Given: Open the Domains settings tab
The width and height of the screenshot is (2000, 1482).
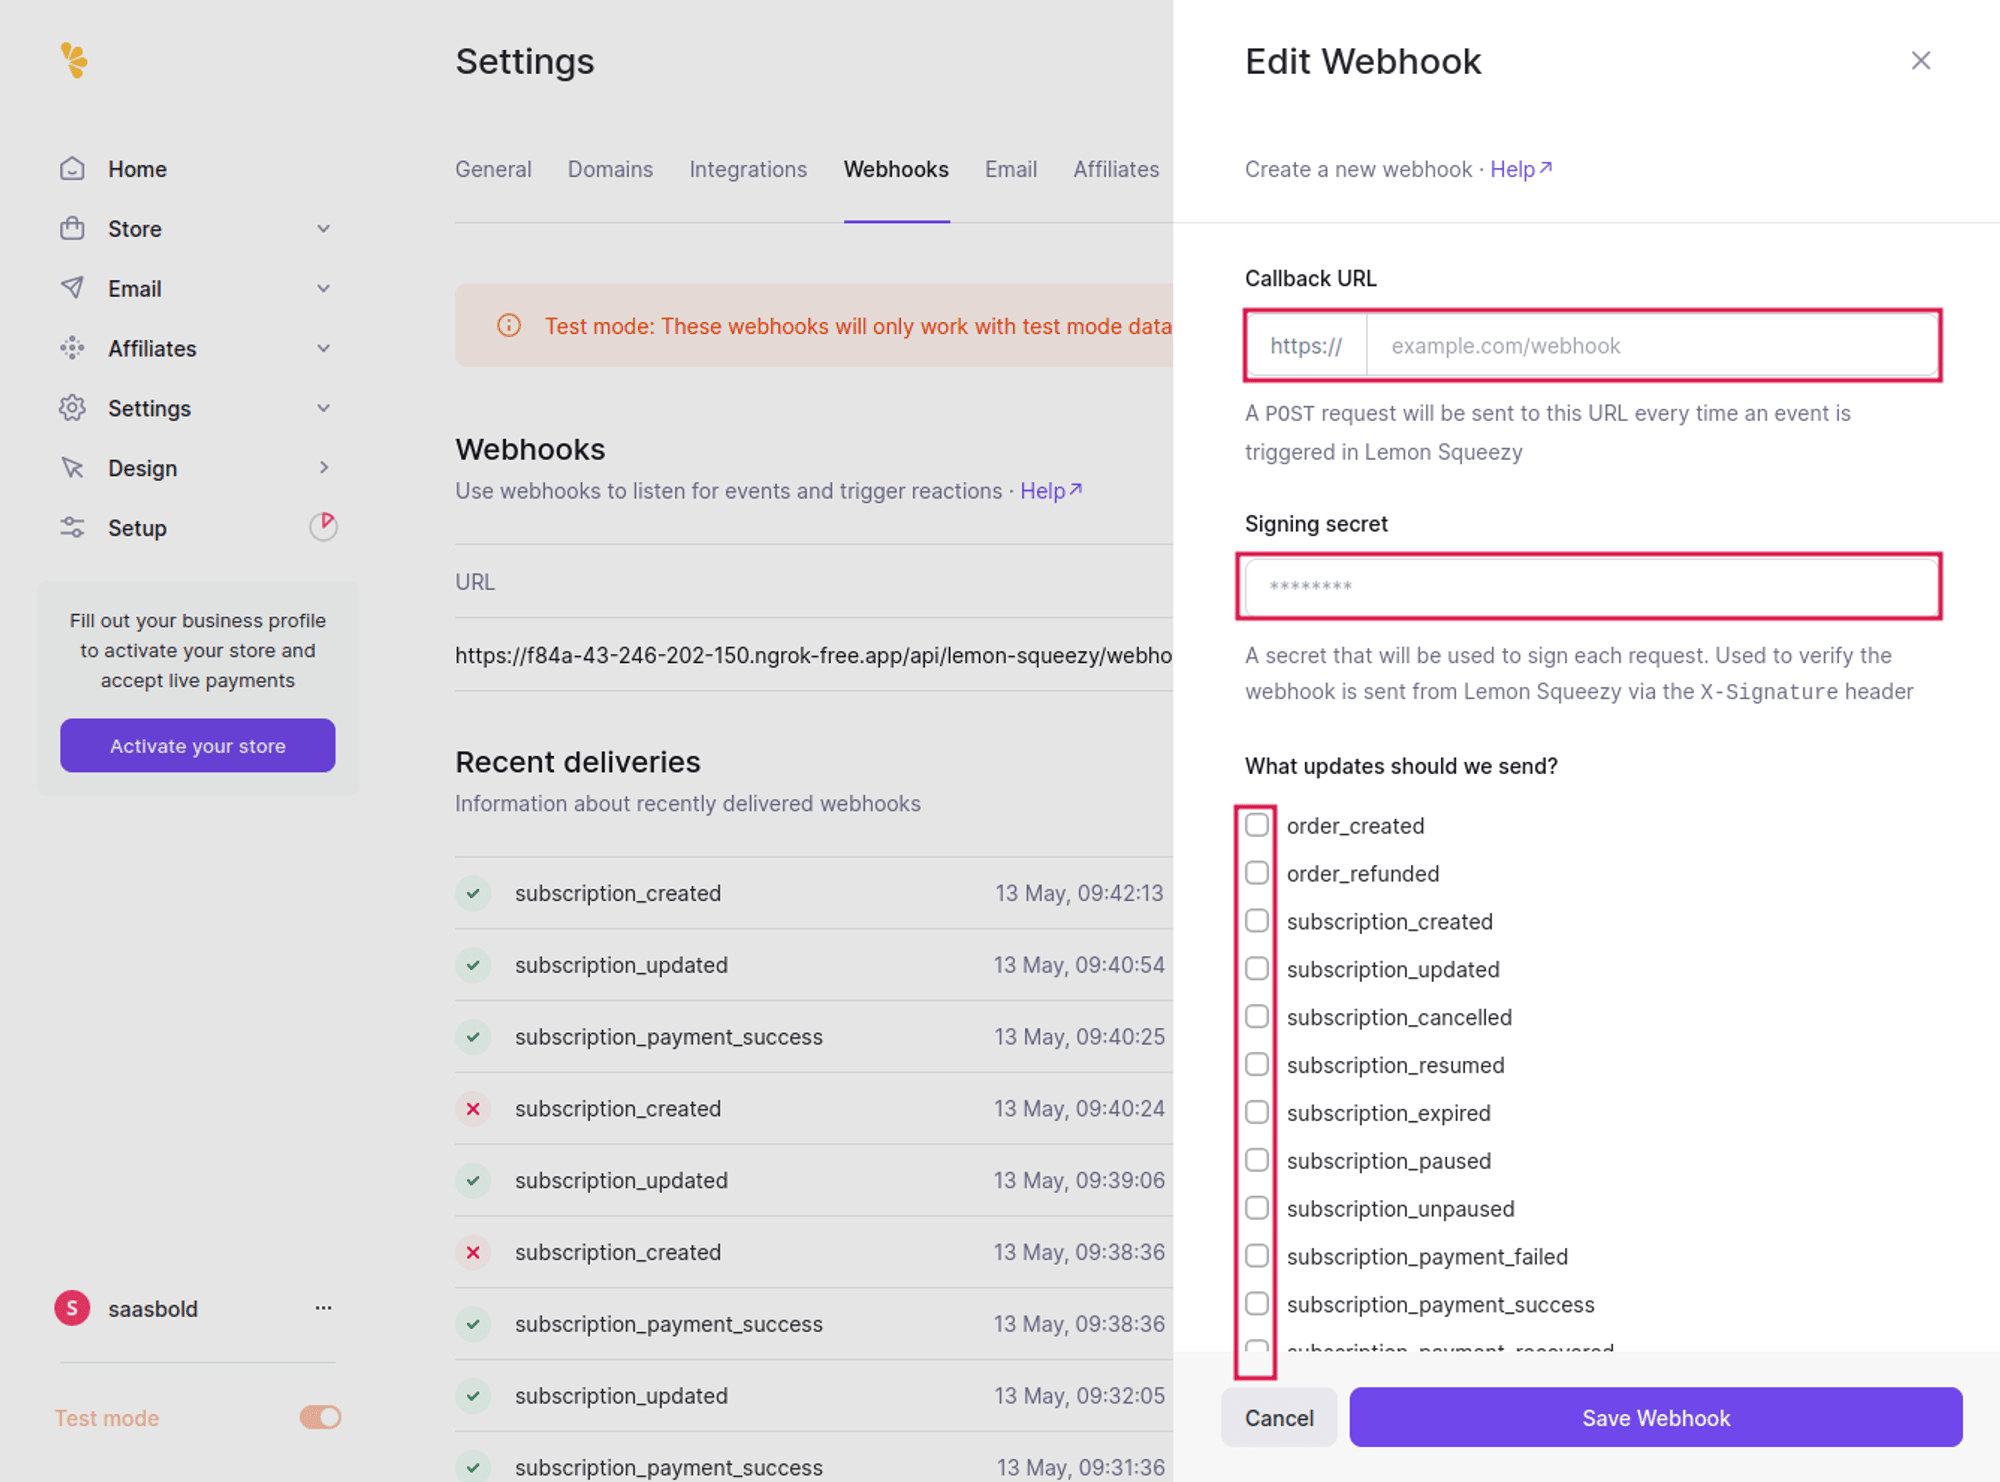Looking at the screenshot, I should pos(610,169).
